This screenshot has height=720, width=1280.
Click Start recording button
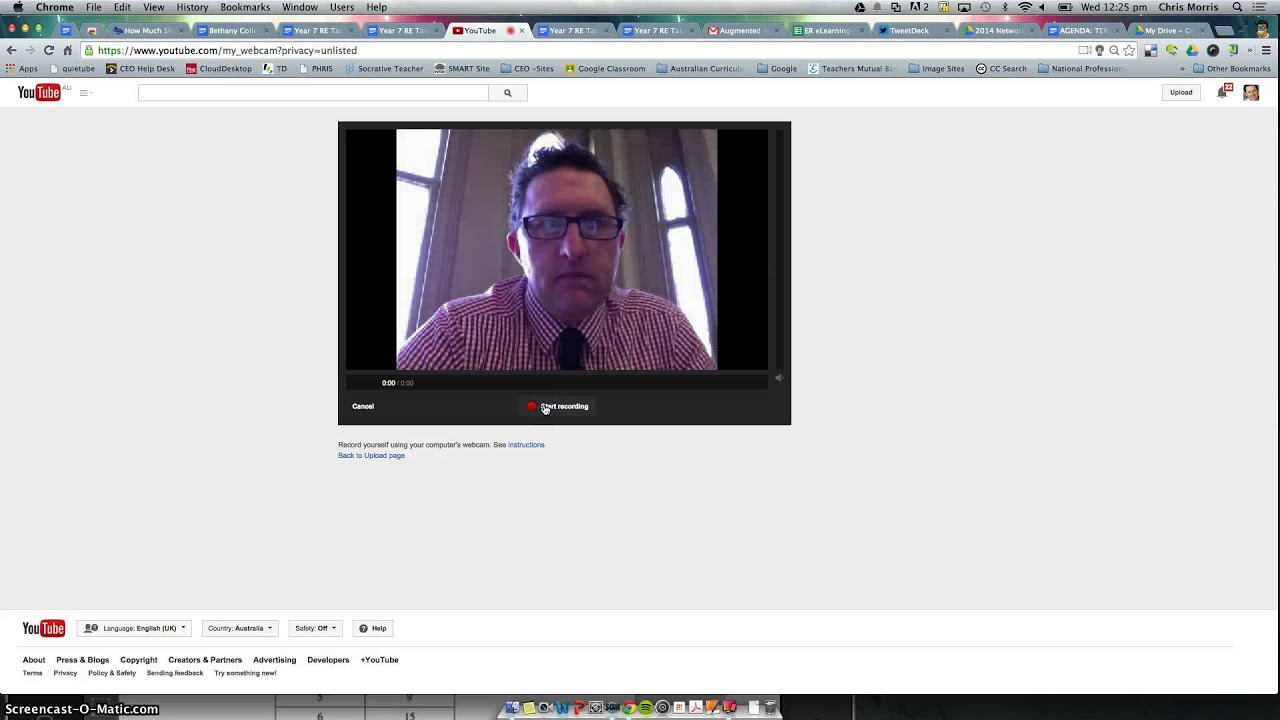[x=558, y=406]
